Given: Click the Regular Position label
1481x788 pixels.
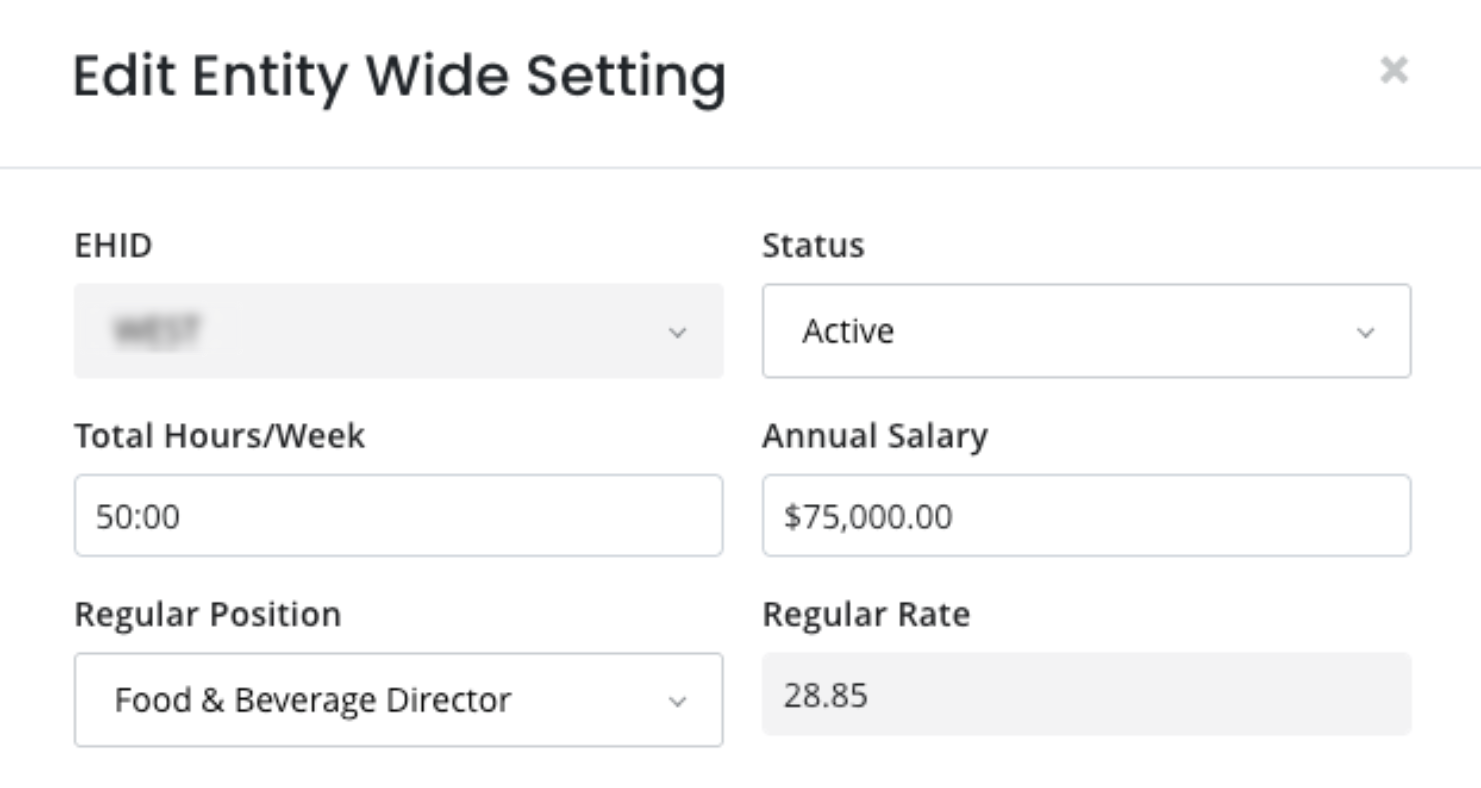Looking at the screenshot, I should coord(207,614).
